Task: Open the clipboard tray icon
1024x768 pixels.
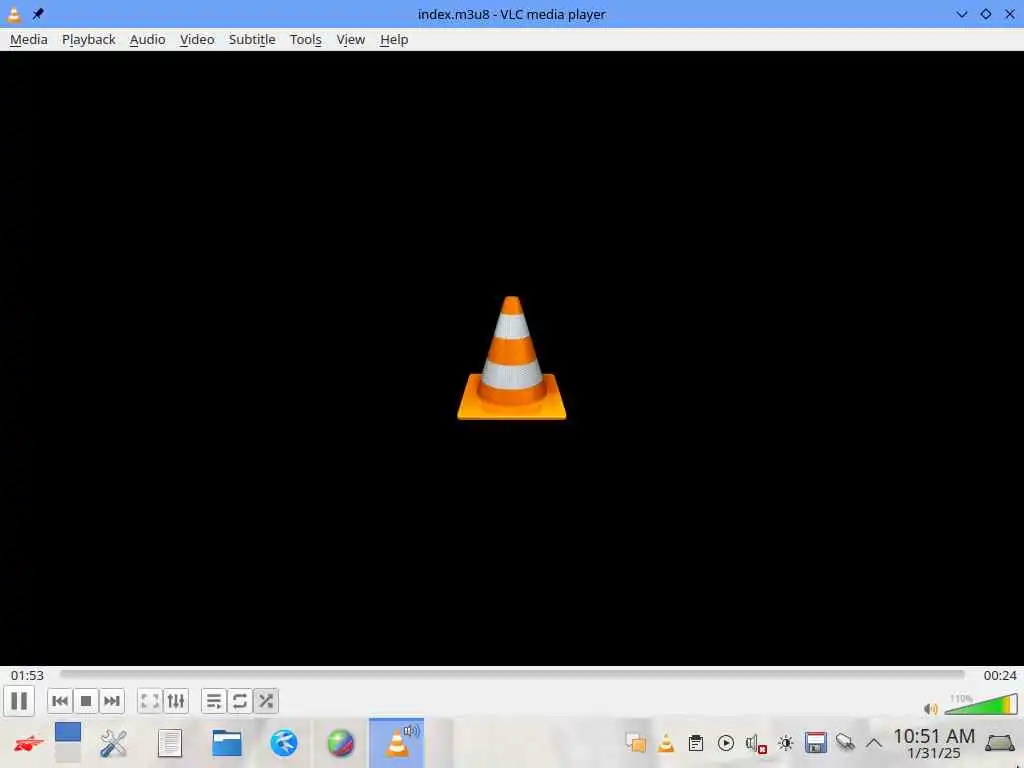Action: (x=696, y=743)
